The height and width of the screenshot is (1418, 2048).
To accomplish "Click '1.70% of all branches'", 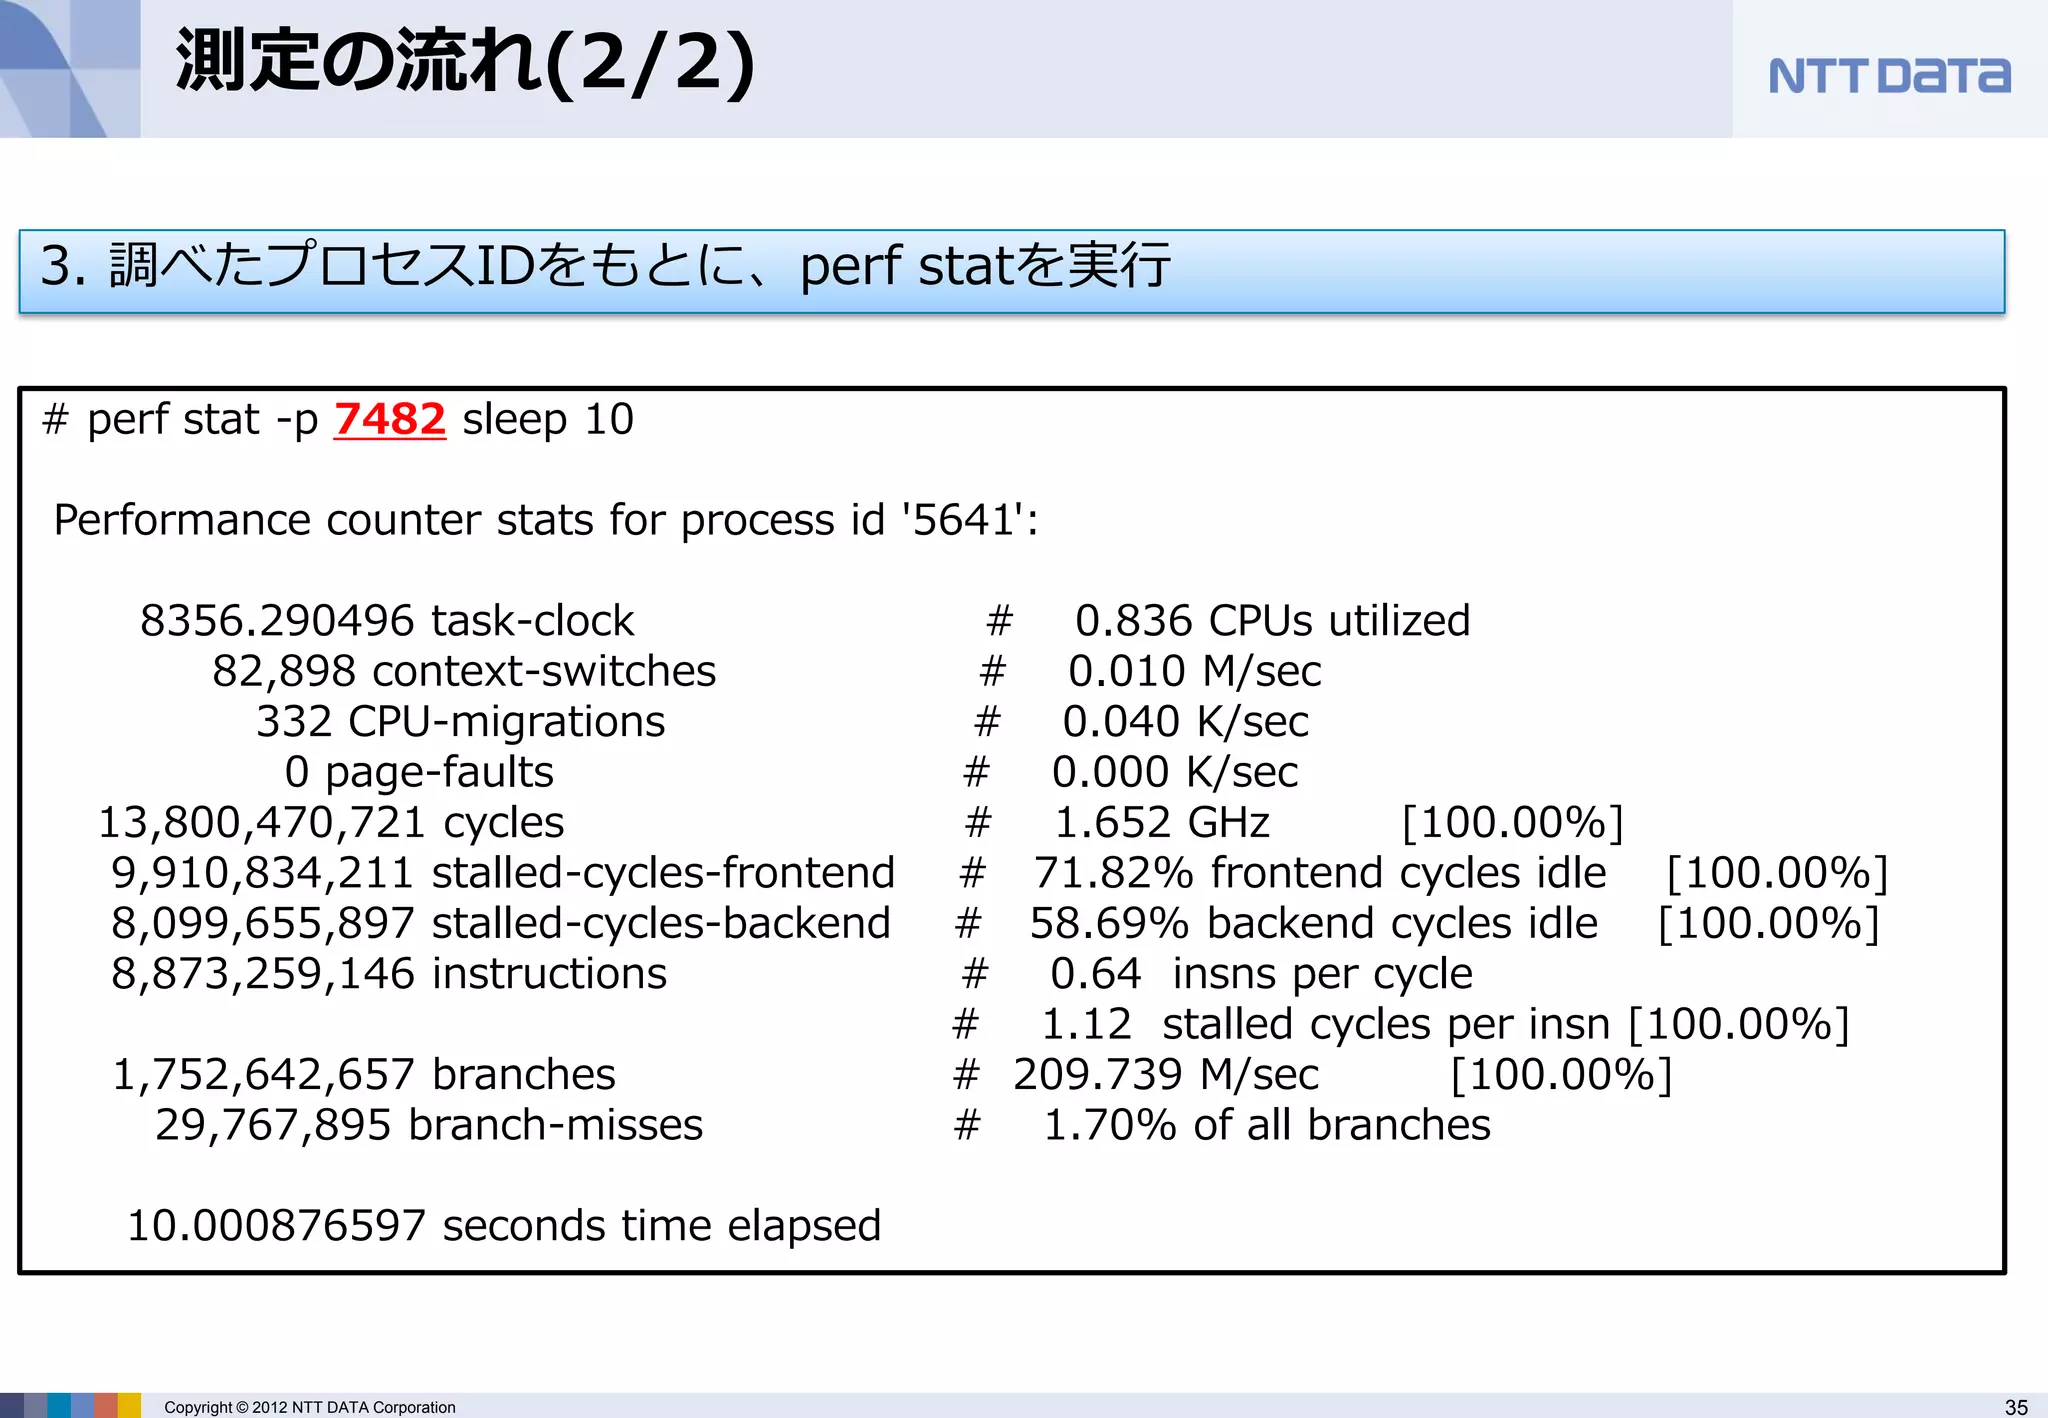I will 1267,1125.
